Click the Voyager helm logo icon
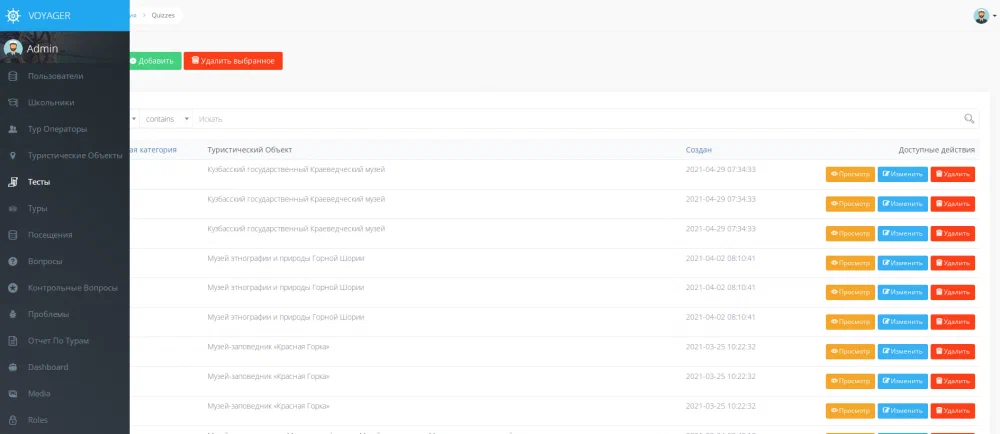This screenshot has width=1000, height=434. coord(14,15)
